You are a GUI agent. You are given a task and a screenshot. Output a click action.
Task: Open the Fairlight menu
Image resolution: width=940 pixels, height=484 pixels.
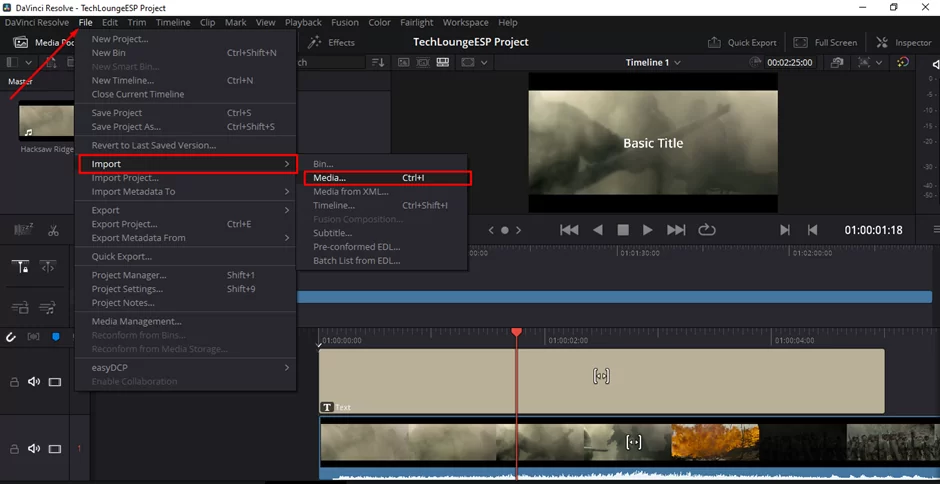click(x=417, y=22)
